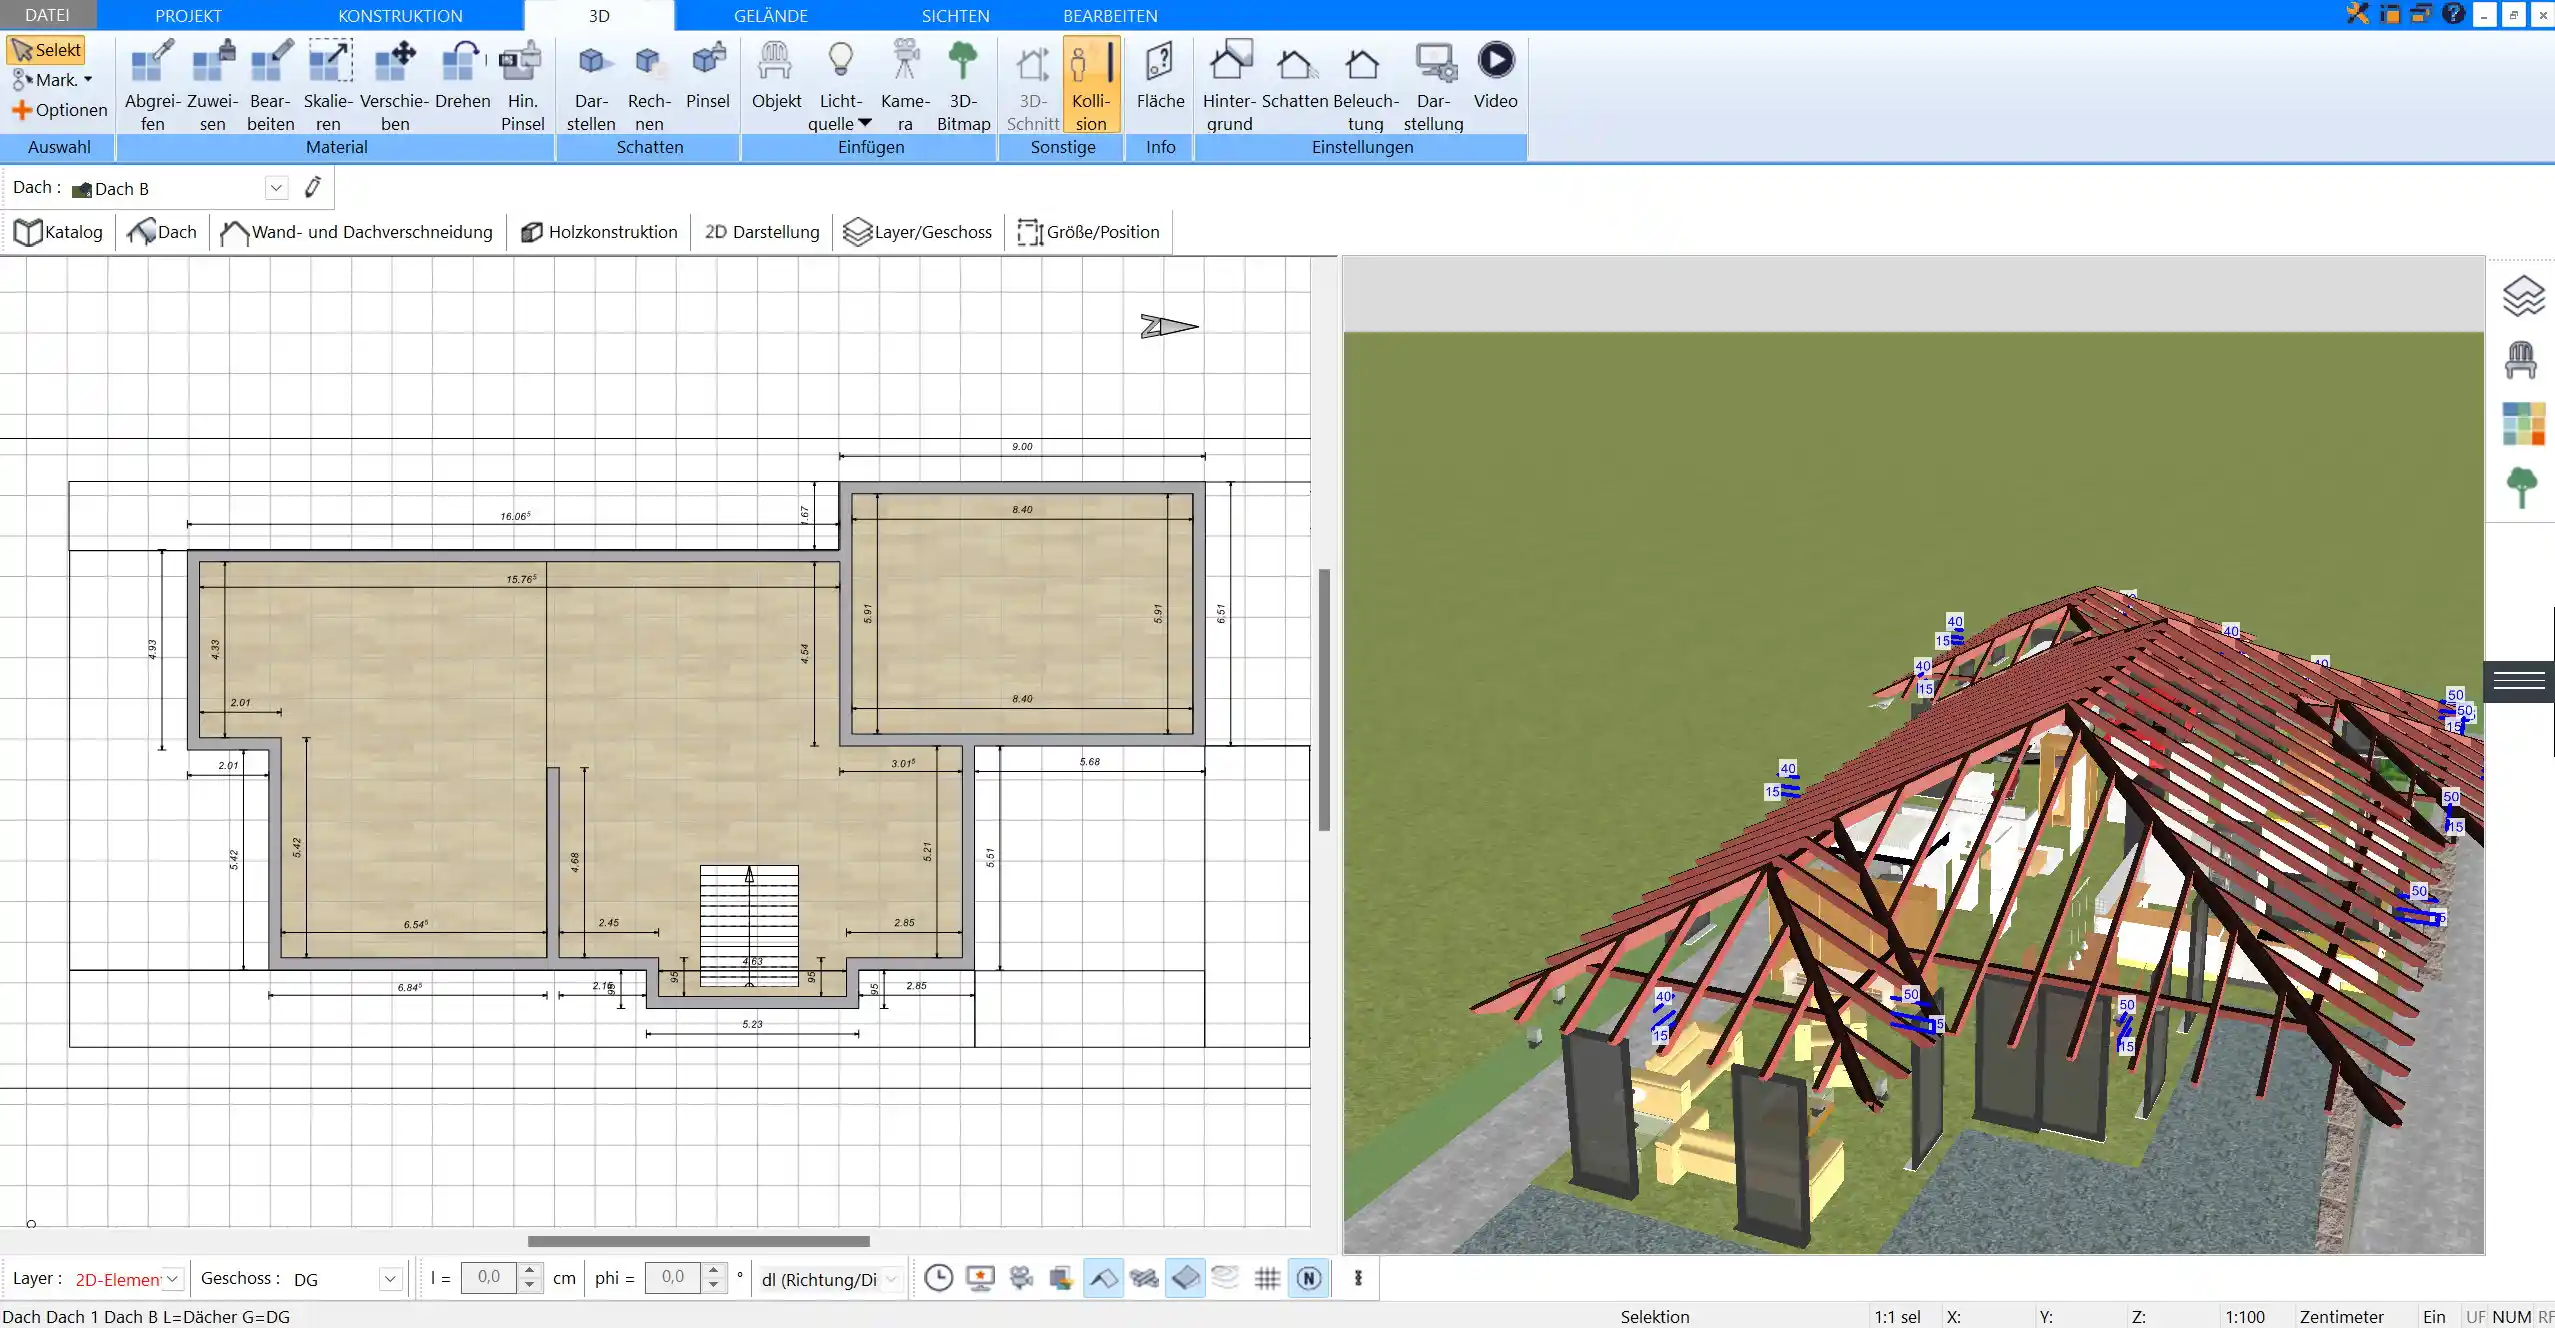This screenshot has height=1328, width=2555.
Task: Toggle terrain contour display in bottom toolbar
Action: (1225, 1277)
